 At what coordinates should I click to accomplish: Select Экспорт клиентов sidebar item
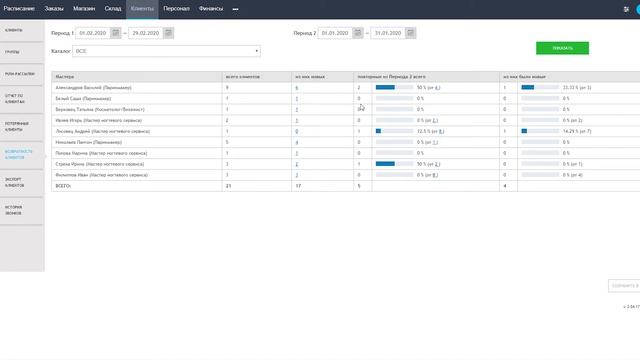(22, 182)
